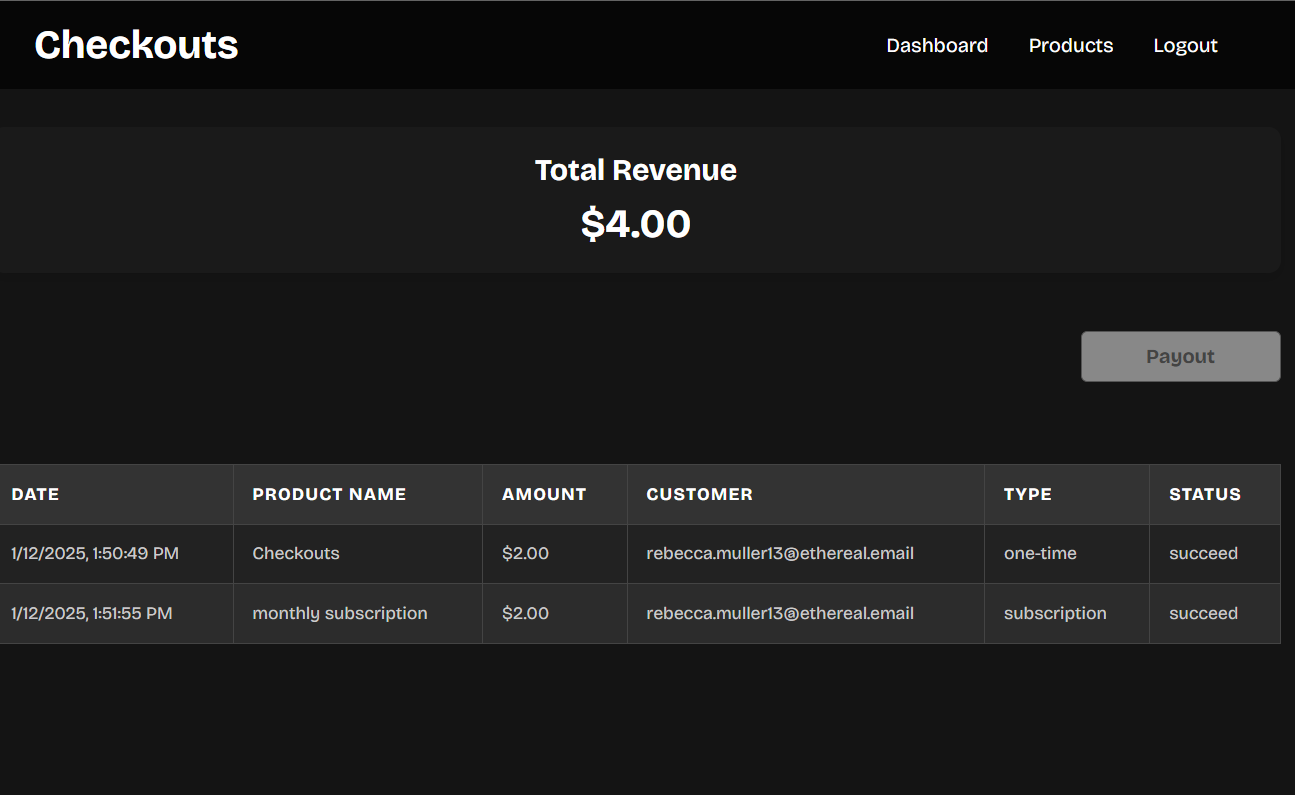Image resolution: width=1295 pixels, height=795 pixels.
Task: Click the succeed status on first row
Action: coord(1203,553)
